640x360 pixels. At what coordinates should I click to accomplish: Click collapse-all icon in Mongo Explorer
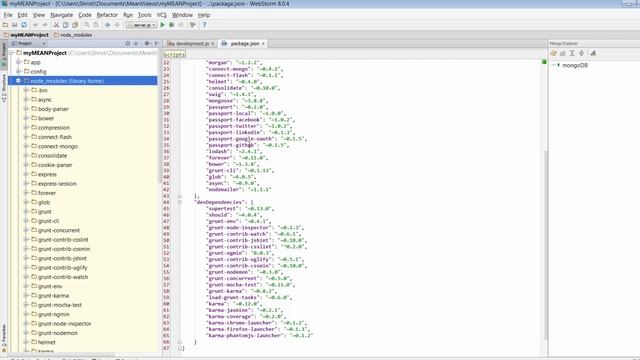(x=582, y=53)
